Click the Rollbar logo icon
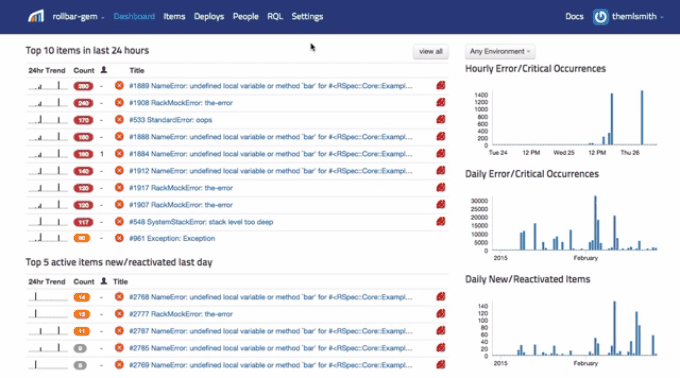This screenshot has height=378, width=680. 36,16
